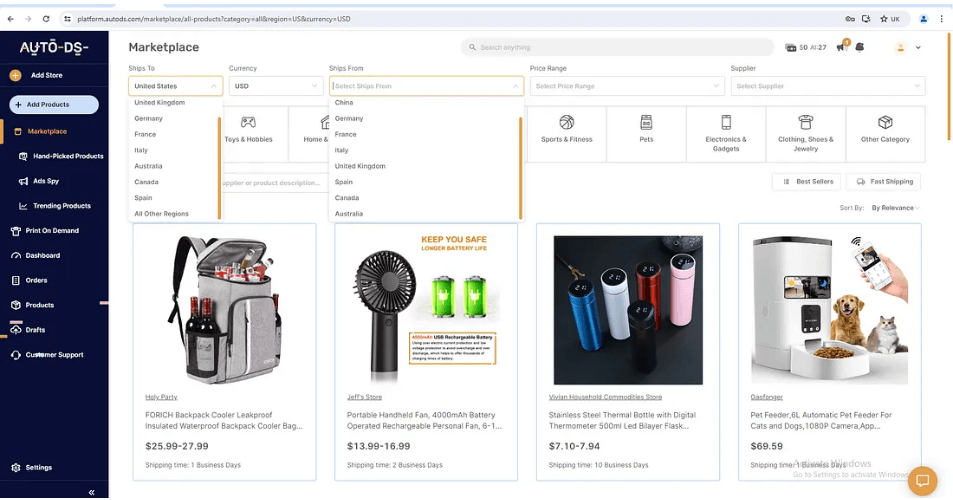Open the Currency USD dropdown
953x500 pixels.
point(275,86)
